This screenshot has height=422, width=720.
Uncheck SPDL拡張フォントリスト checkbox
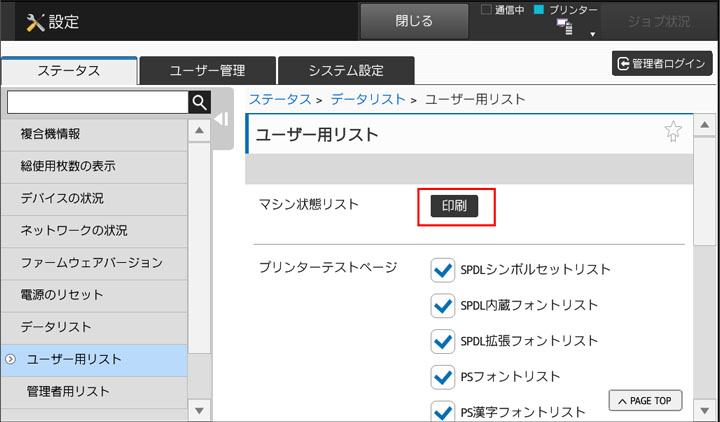(442, 342)
